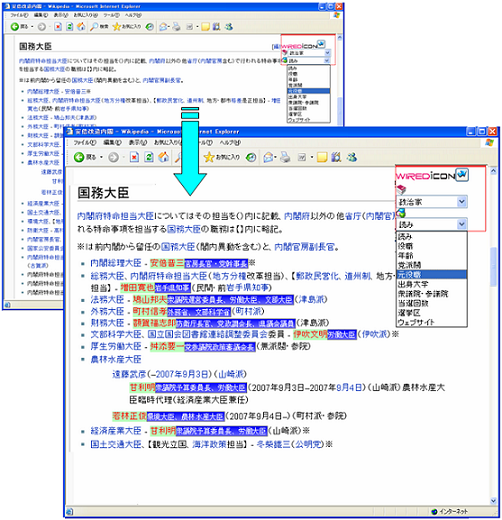Open the 内閣総理大臣 link
502x520 pixels.
pos(116,263)
